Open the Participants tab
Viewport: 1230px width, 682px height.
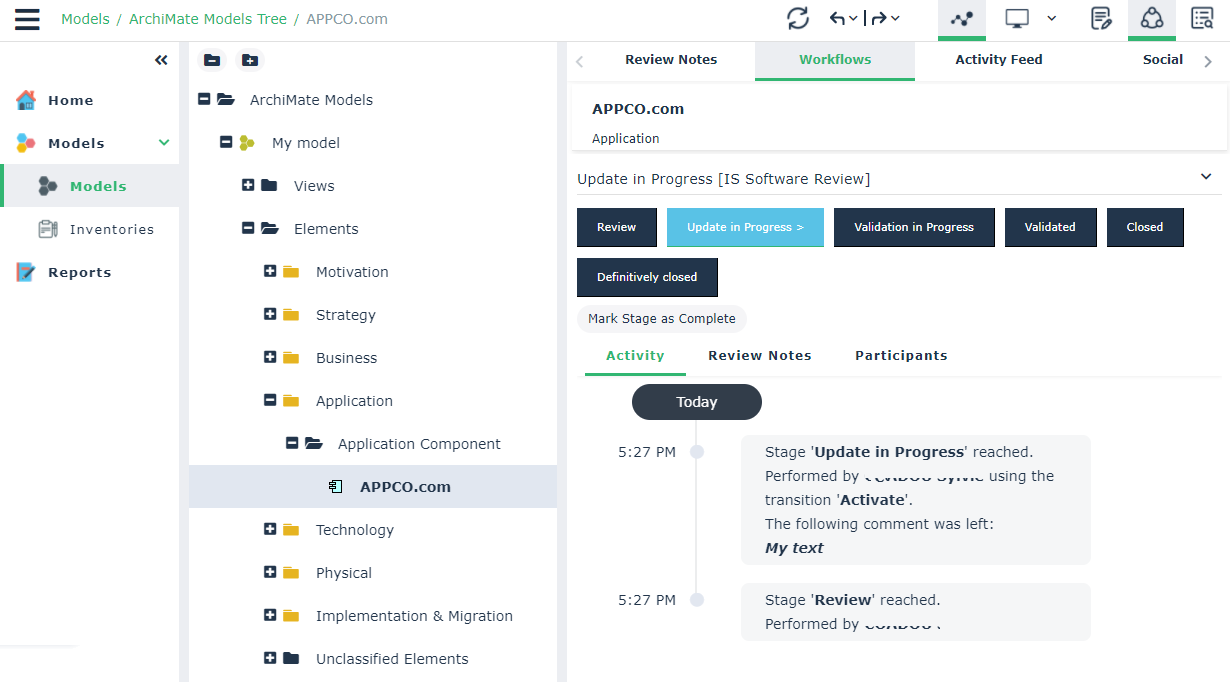900,356
